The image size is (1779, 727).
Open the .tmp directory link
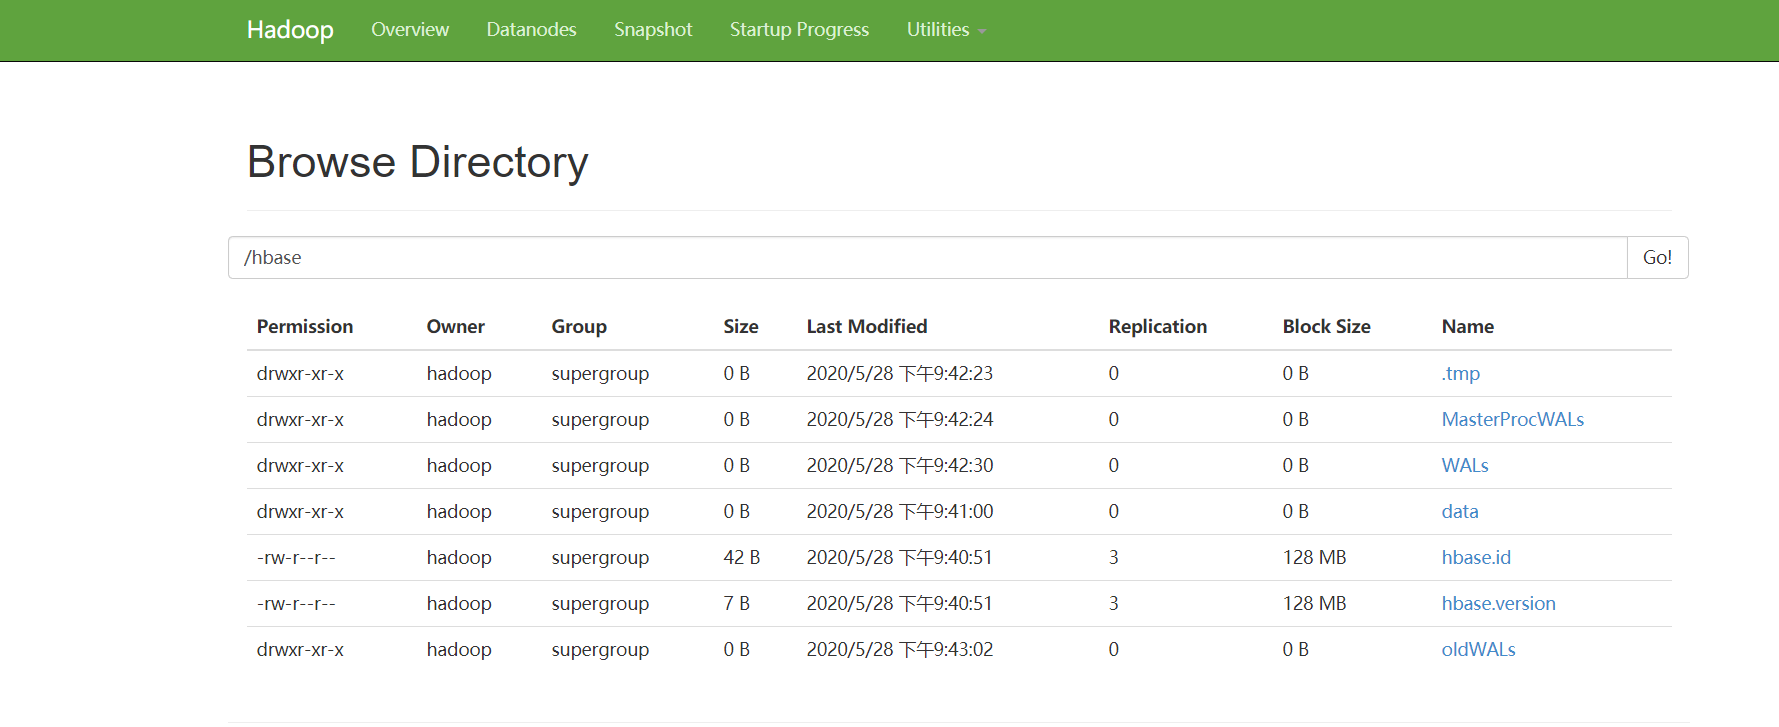click(x=1460, y=373)
